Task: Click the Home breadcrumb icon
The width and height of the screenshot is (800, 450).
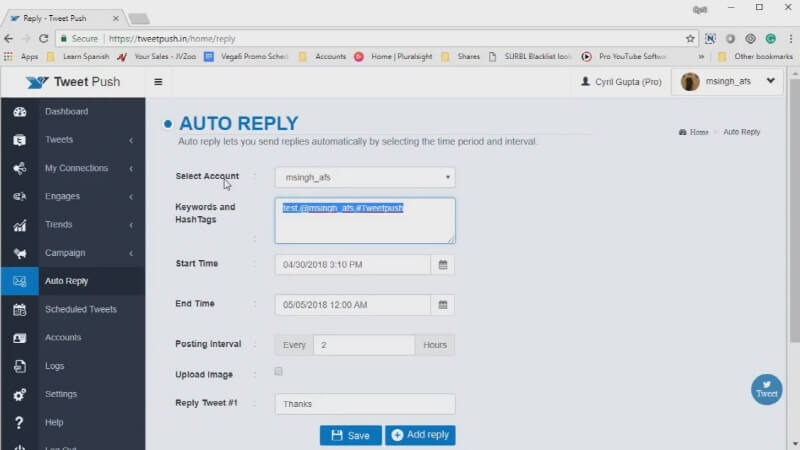Action: pos(683,132)
